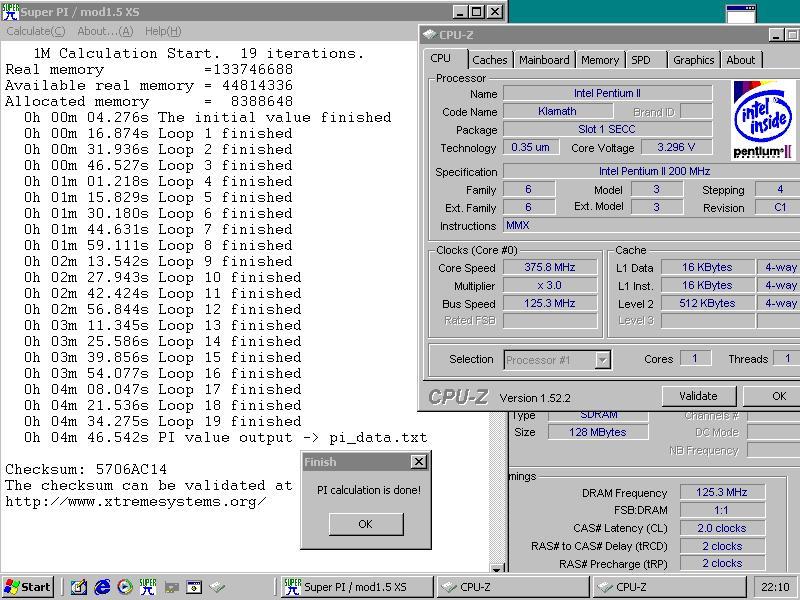Activate Super PI taskbar button
Viewport: 800px width, 600px height.
[x=357, y=587]
